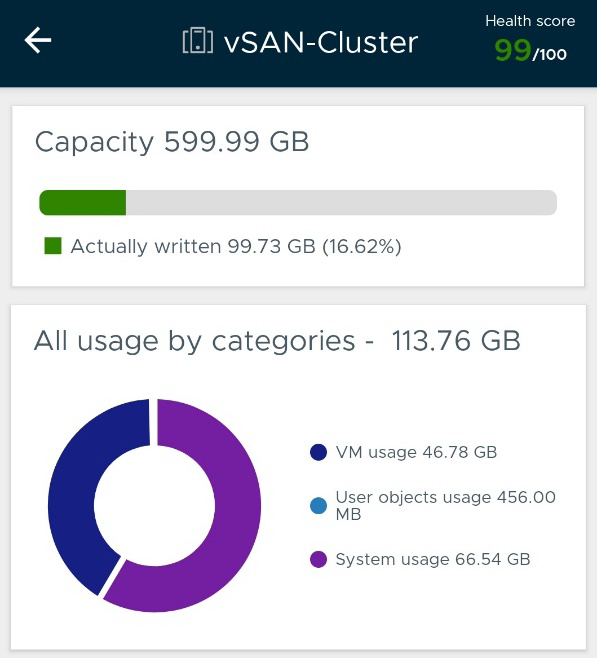Tap the back arrow icon

click(38, 40)
